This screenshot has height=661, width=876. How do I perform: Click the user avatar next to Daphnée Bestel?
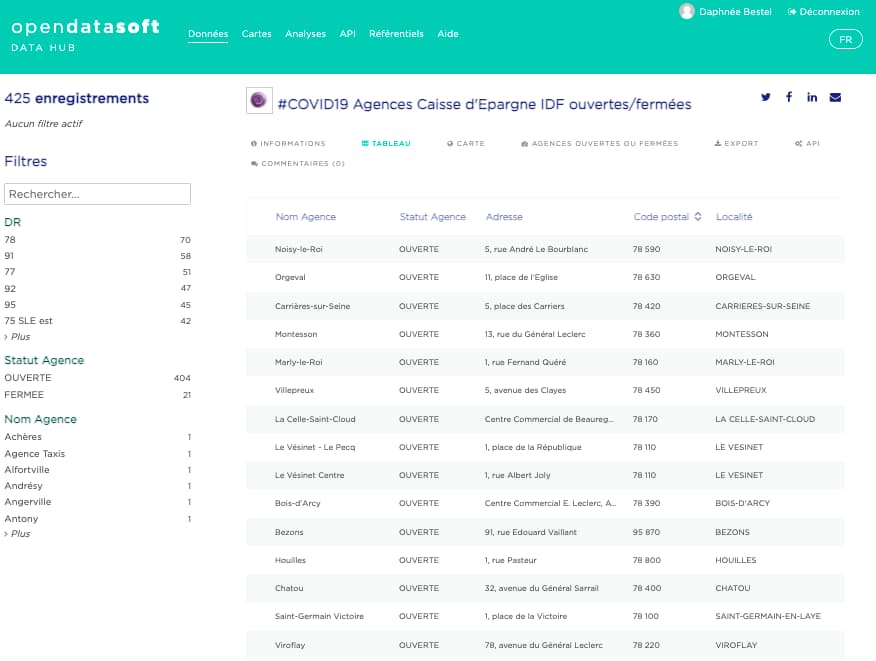click(x=686, y=12)
